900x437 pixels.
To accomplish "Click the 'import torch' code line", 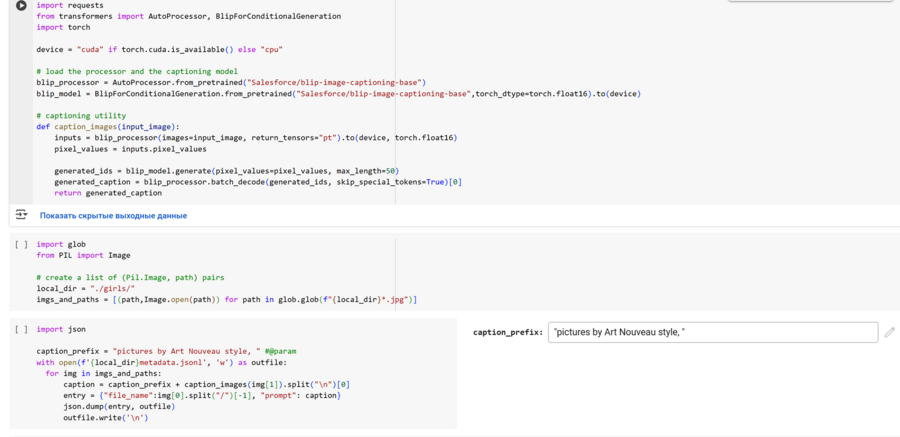I will point(63,27).
